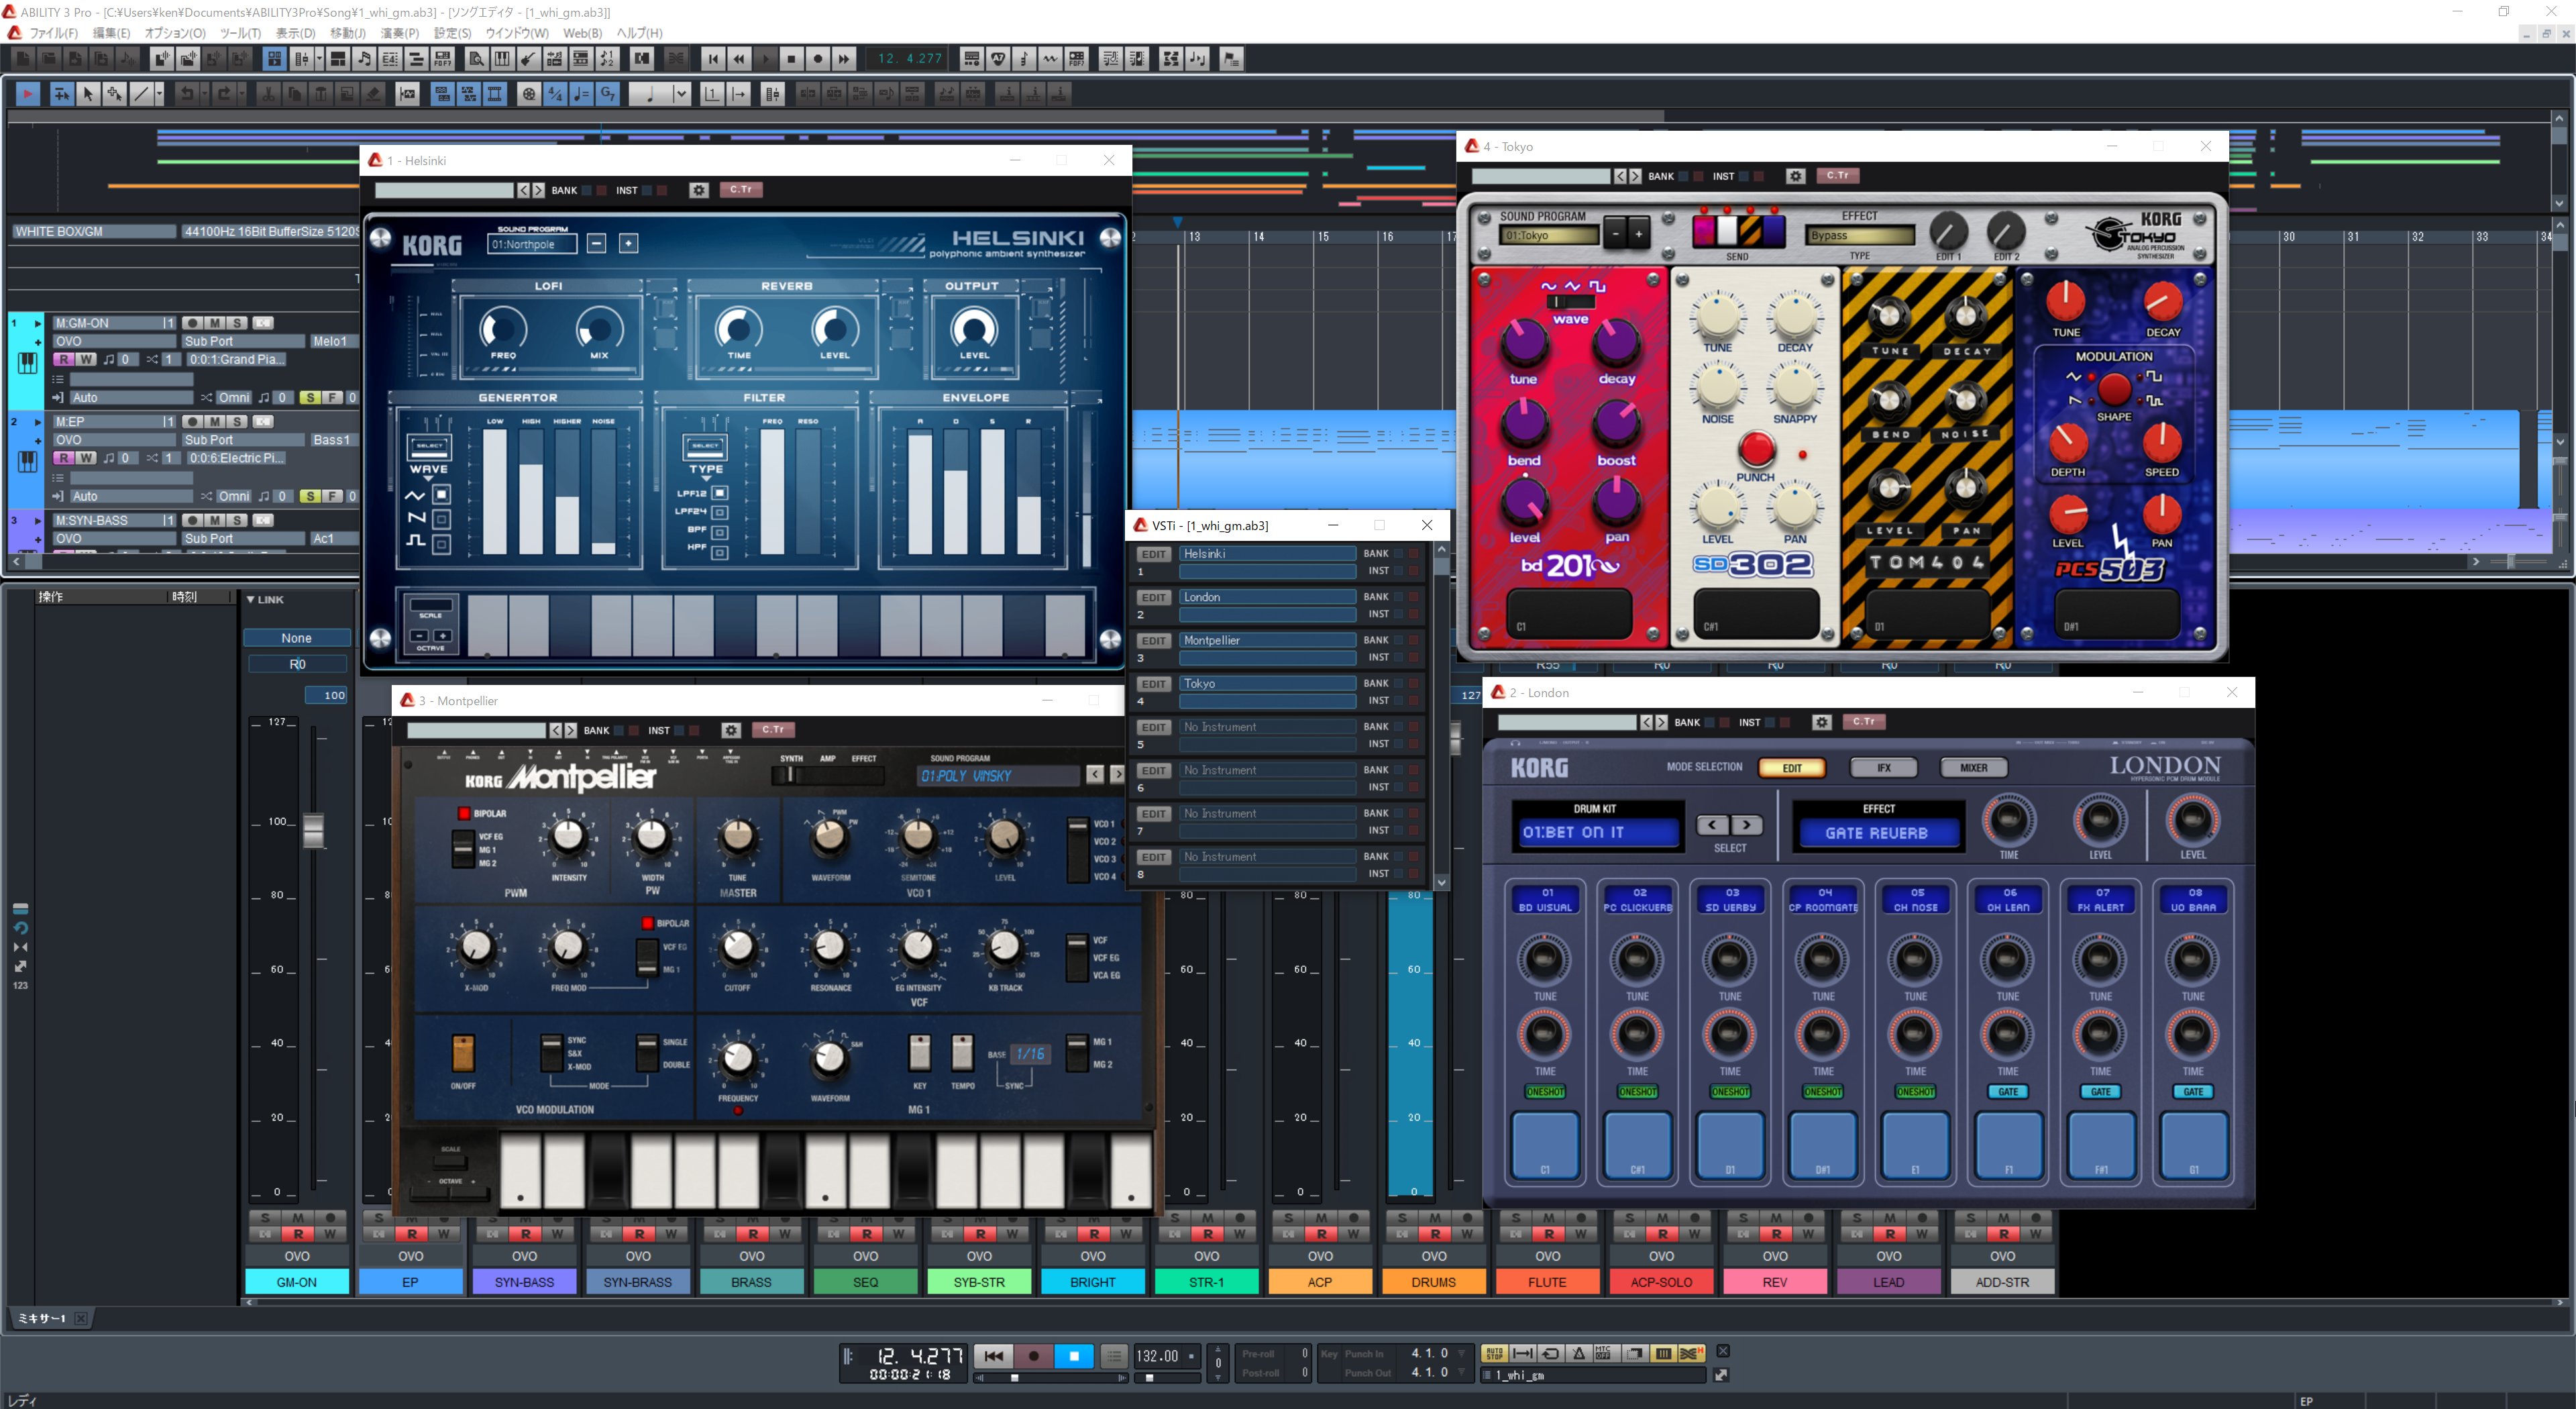This screenshot has width=2576, height=1409.
Task: Click the top toolbar fast-forward button
Action: 843,59
